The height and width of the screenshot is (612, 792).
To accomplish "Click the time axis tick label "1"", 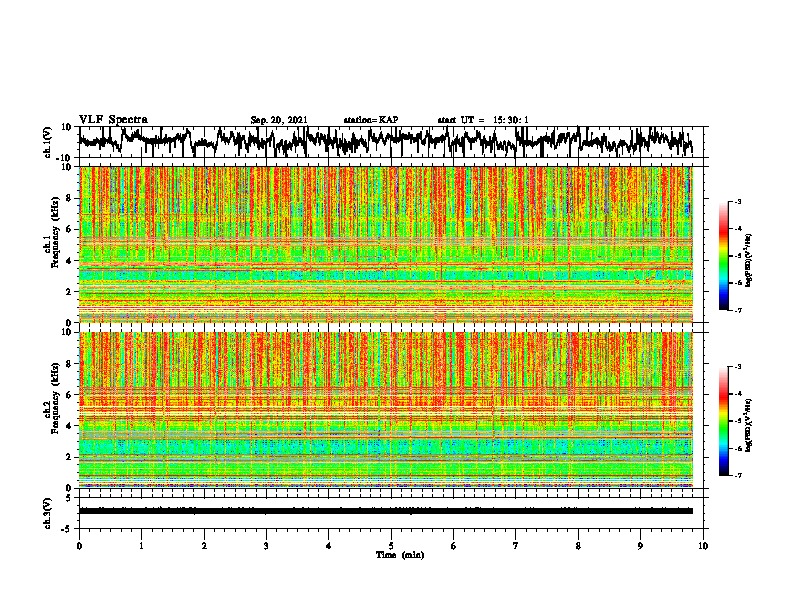I will [141, 546].
